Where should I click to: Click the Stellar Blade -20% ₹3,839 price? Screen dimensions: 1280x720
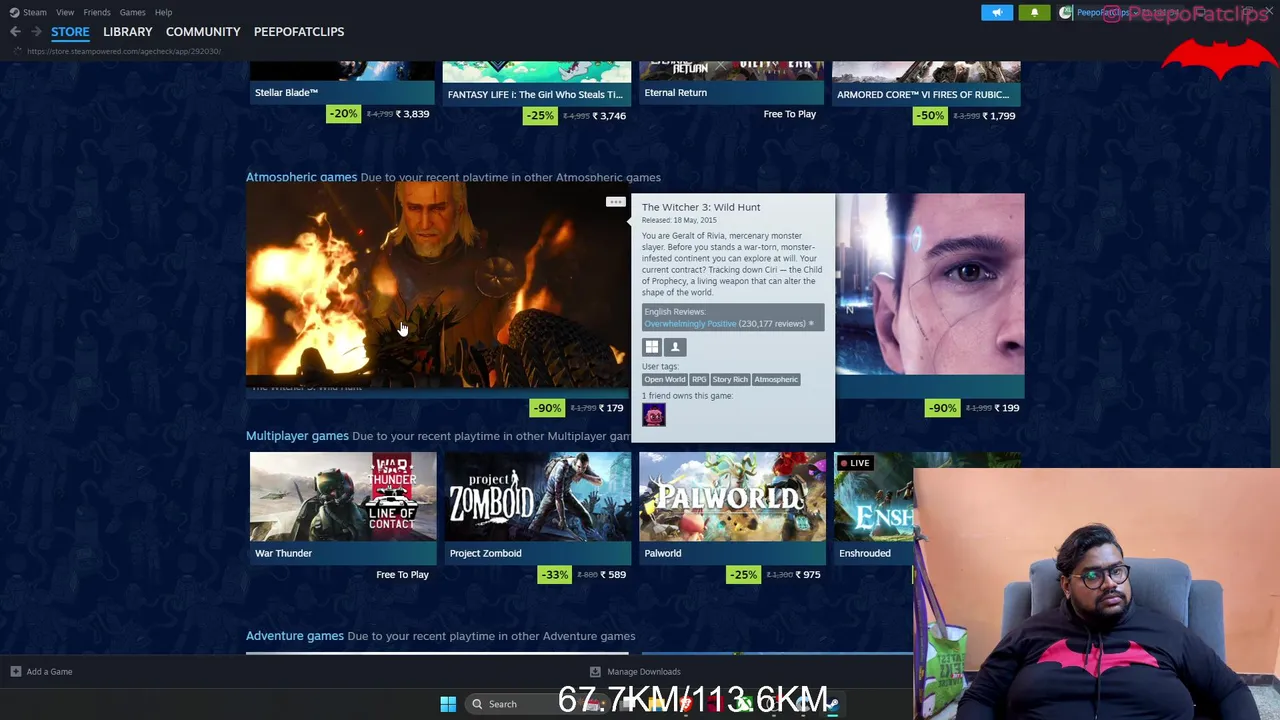point(379,114)
